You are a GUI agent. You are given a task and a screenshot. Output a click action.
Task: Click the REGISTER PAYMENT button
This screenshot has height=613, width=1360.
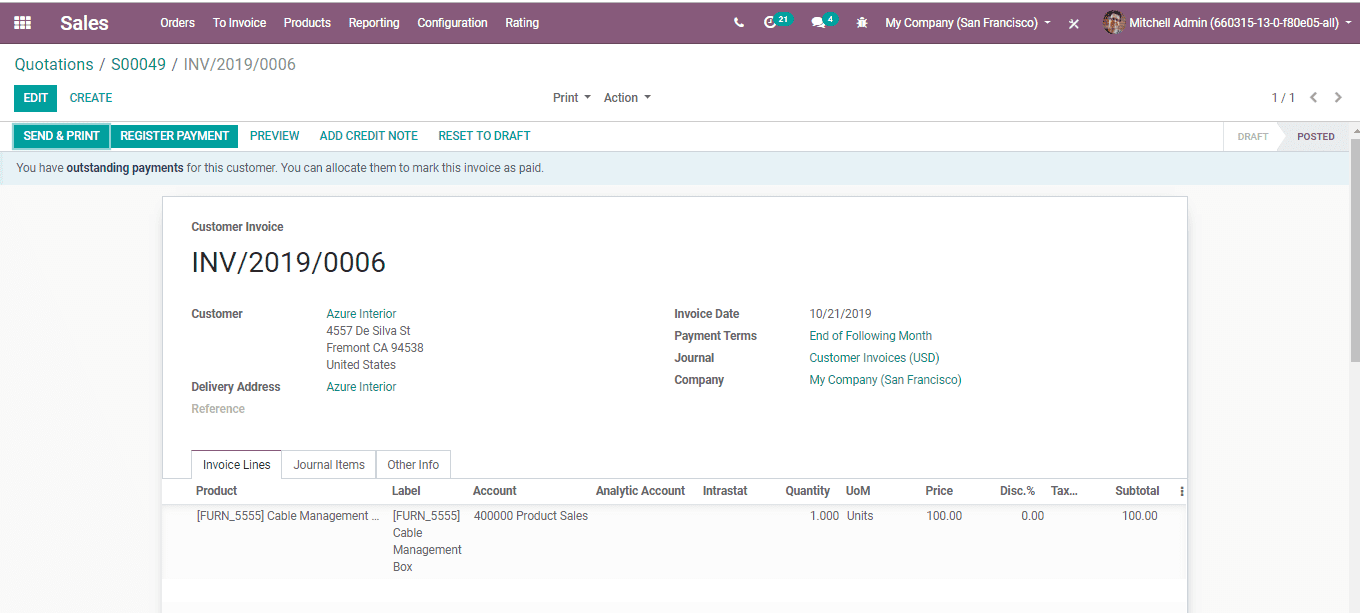(174, 135)
